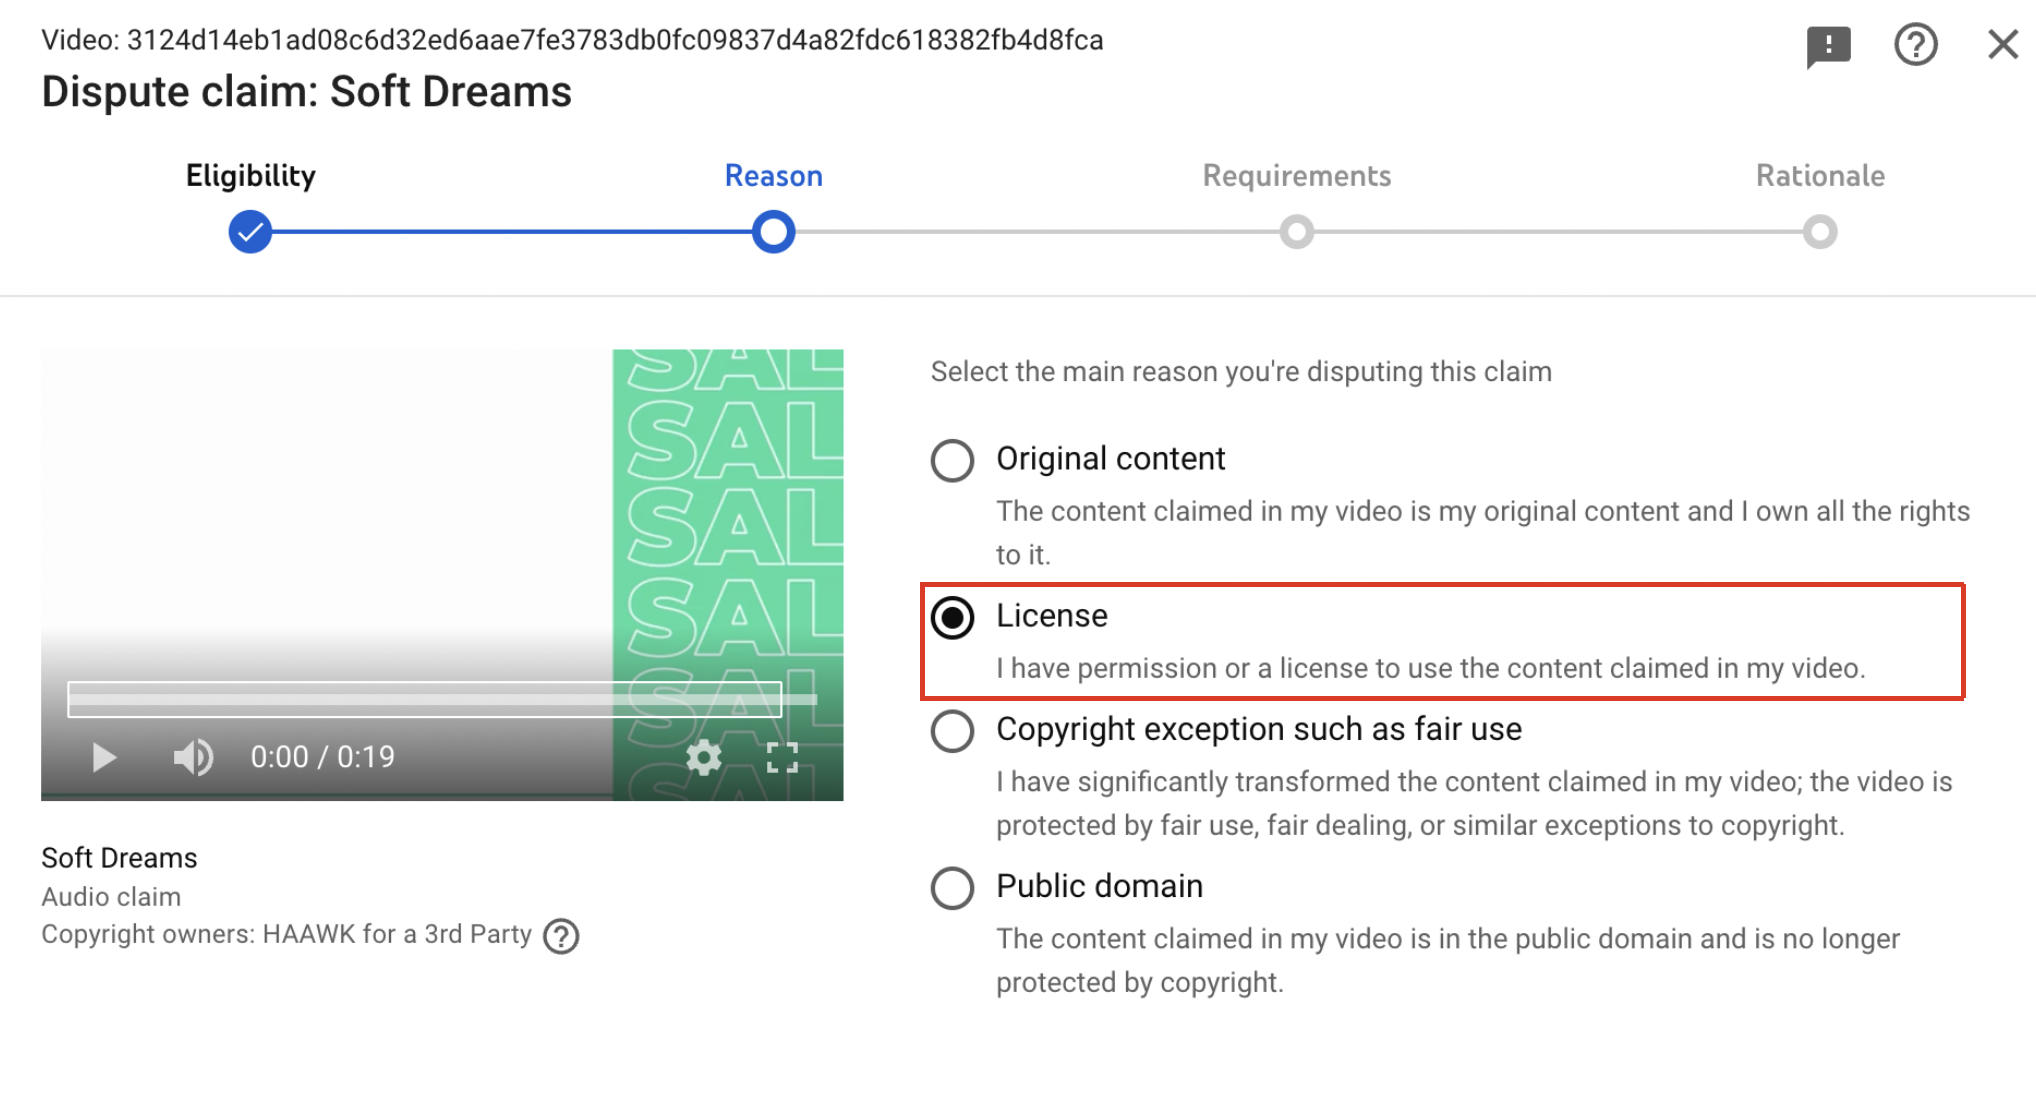Click the Dispute claim: Soft Dreams heading
The image size is (2036, 1118).
click(x=306, y=91)
